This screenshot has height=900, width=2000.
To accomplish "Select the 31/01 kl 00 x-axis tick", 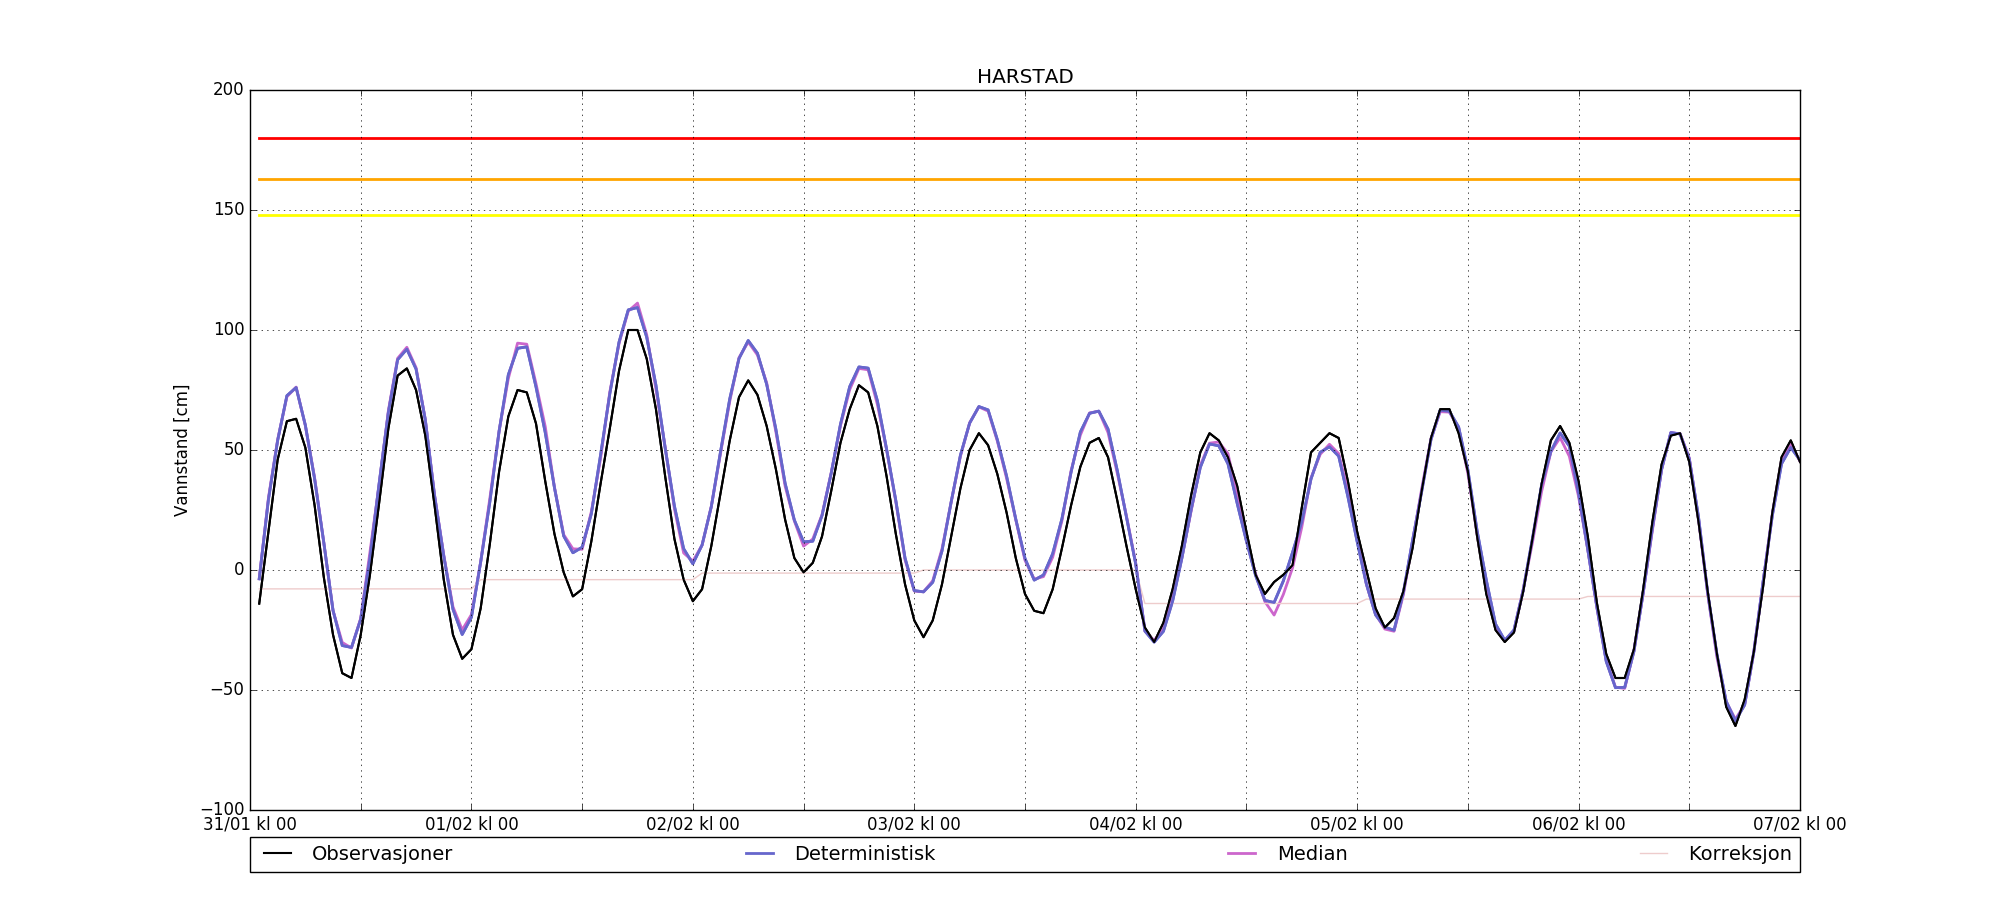I will 250,825.
